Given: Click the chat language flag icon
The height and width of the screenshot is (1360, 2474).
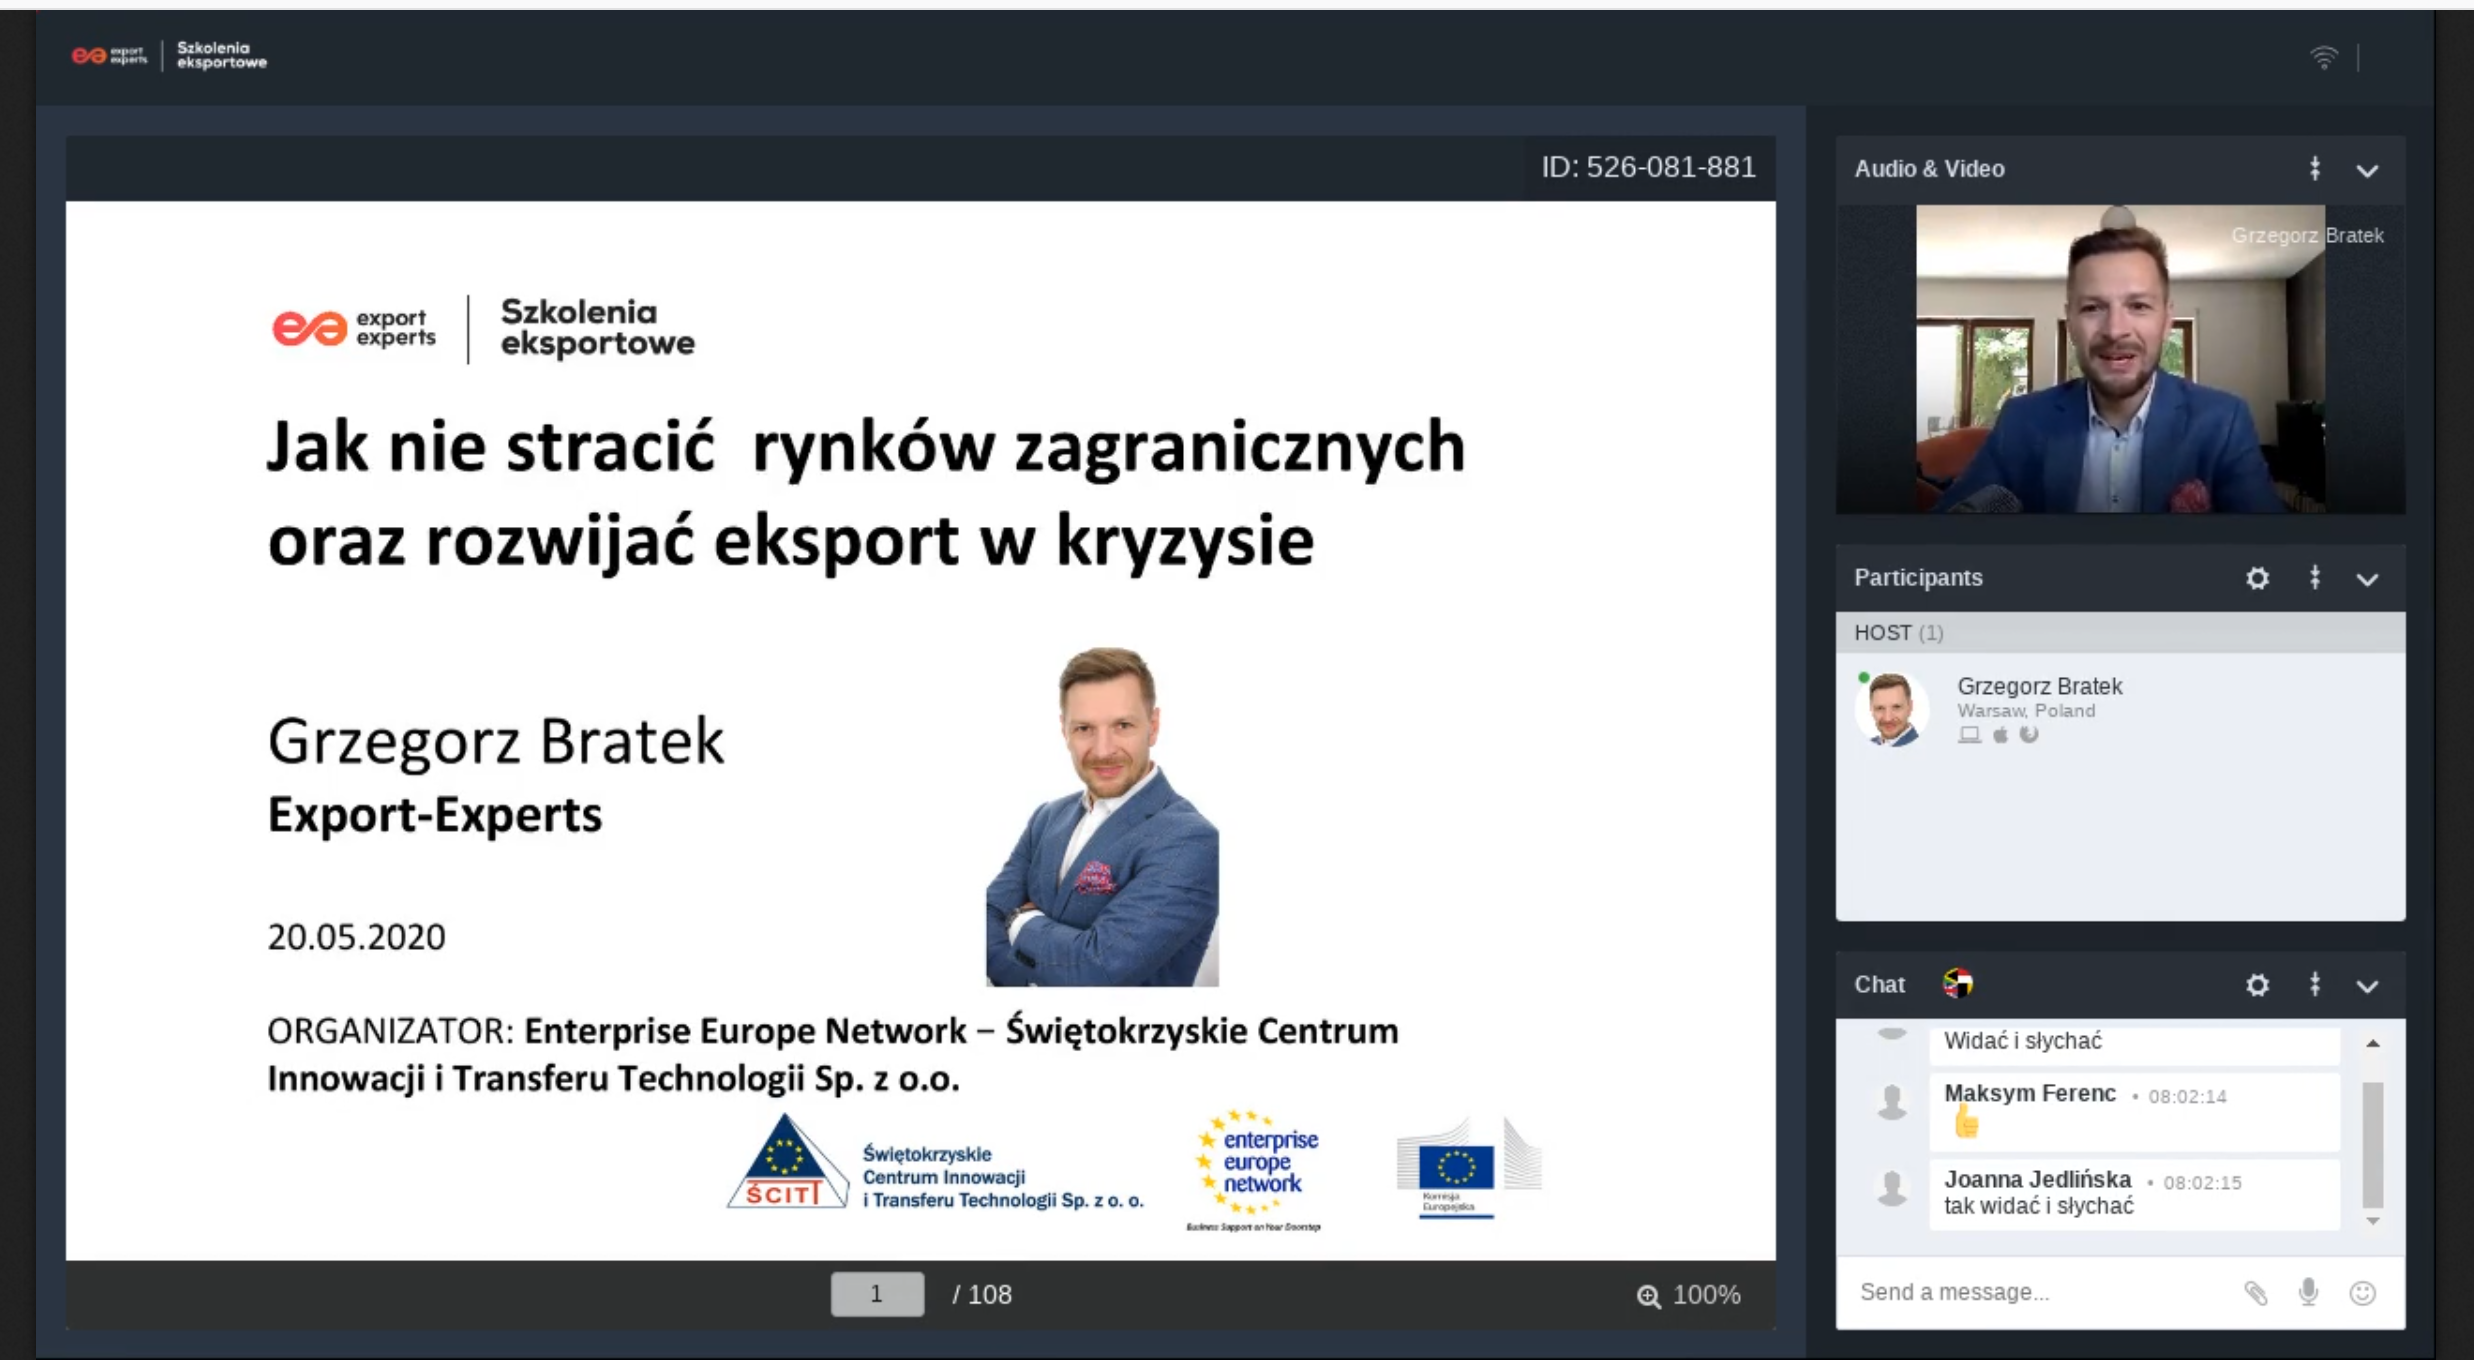Looking at the screenshot, I should 1957,984.
